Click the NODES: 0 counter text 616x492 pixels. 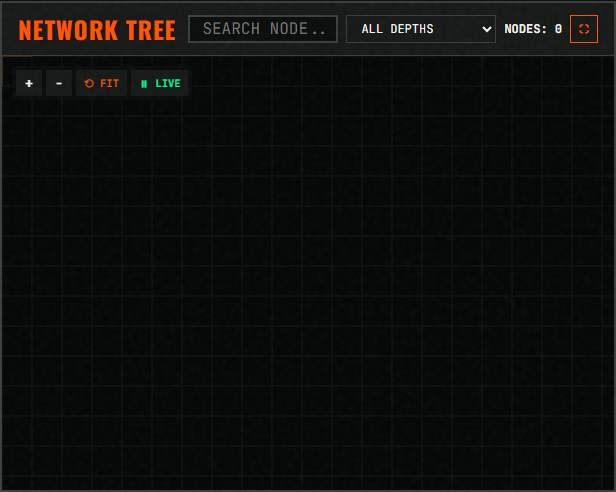533,29
